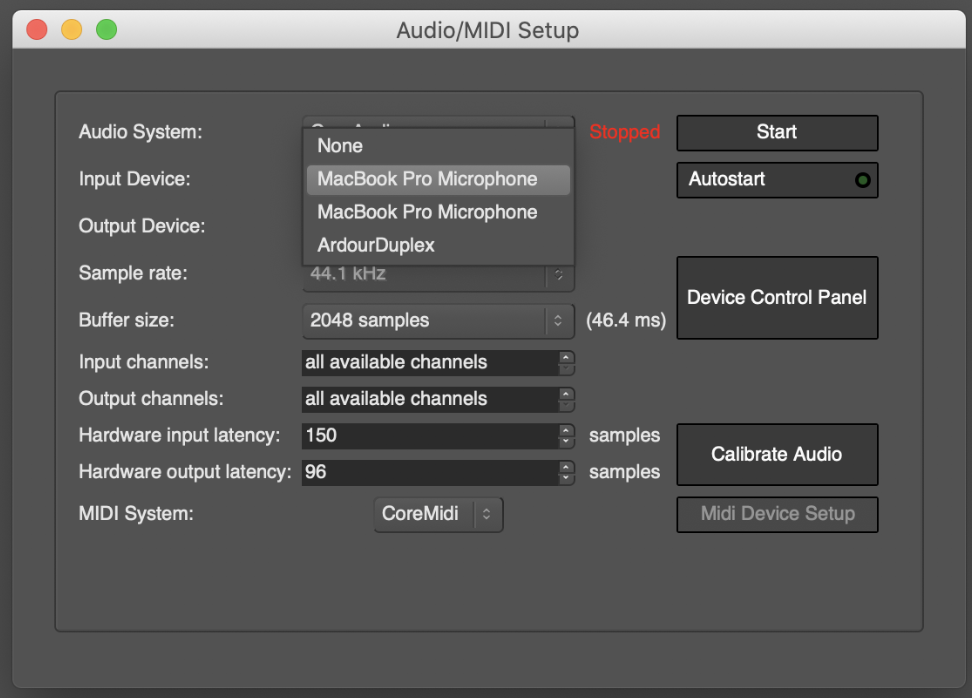Open the Buffer size dropdown
This screenshot has width=972, height=698.
[437, 321]
